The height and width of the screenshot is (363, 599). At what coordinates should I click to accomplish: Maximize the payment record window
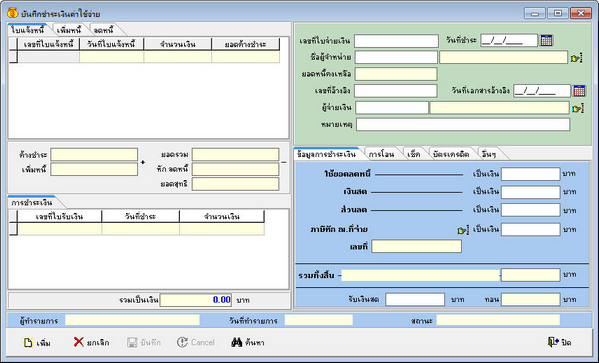[x=558, y=13]
